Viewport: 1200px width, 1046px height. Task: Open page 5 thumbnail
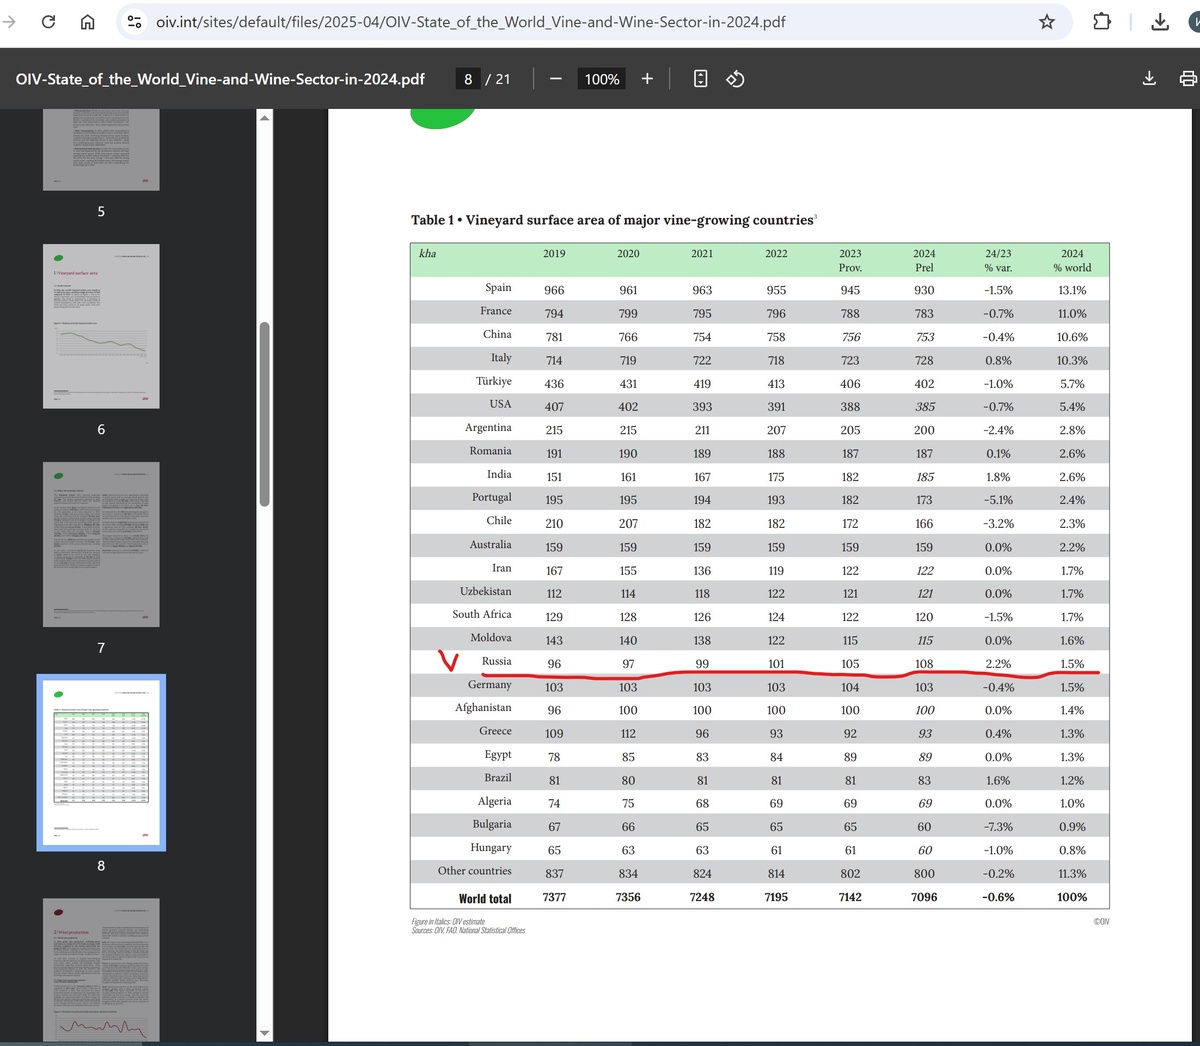point(101,150)
